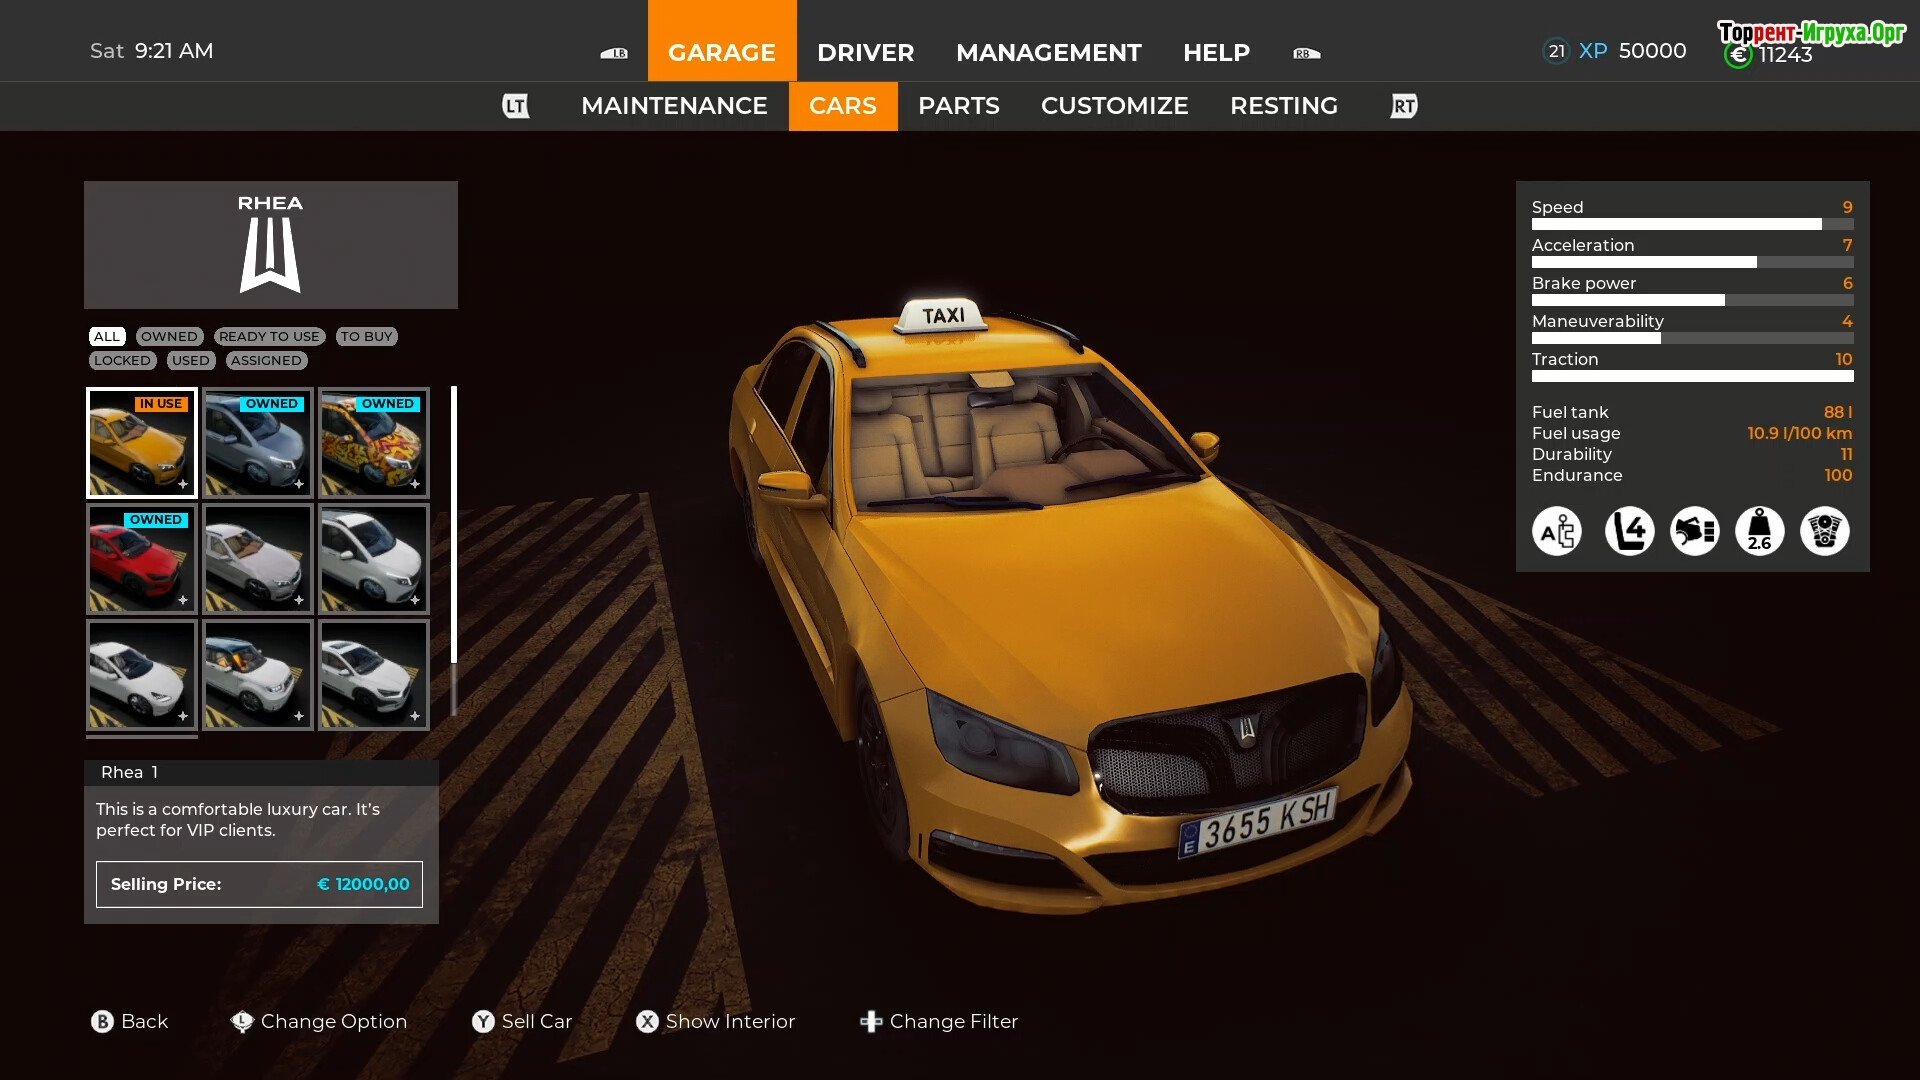1920x1080 pixels.
Task: Select the red owned car thumbnail
Action: [141, 559]
